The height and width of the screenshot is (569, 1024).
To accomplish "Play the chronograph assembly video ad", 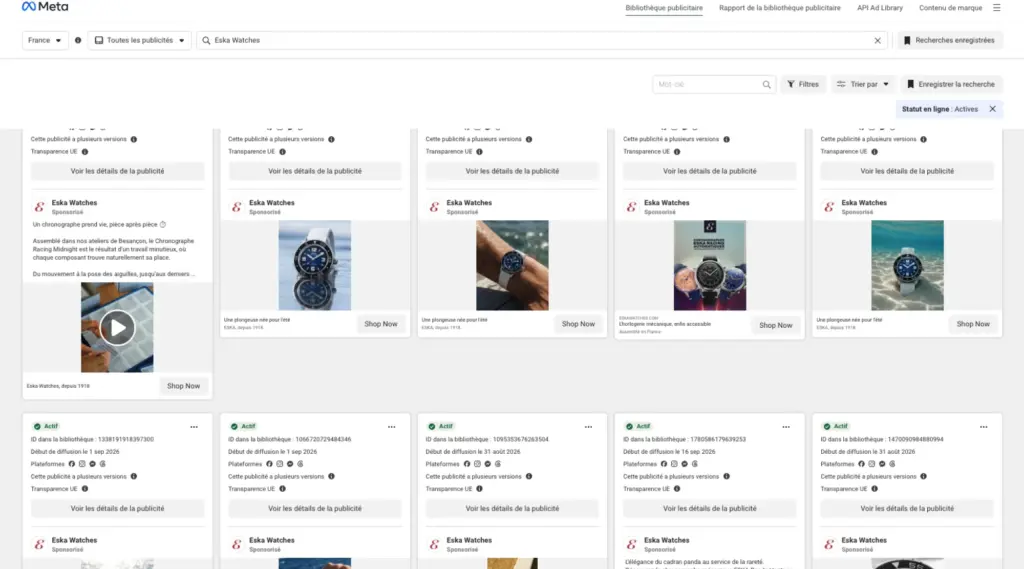I will [x=118, y=327].
